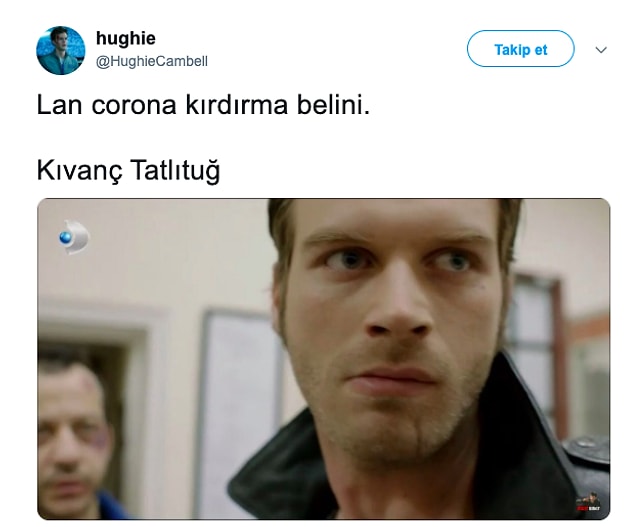635x527 pixels.
Task: Open the hughie display name link
Action: [126, 38]
